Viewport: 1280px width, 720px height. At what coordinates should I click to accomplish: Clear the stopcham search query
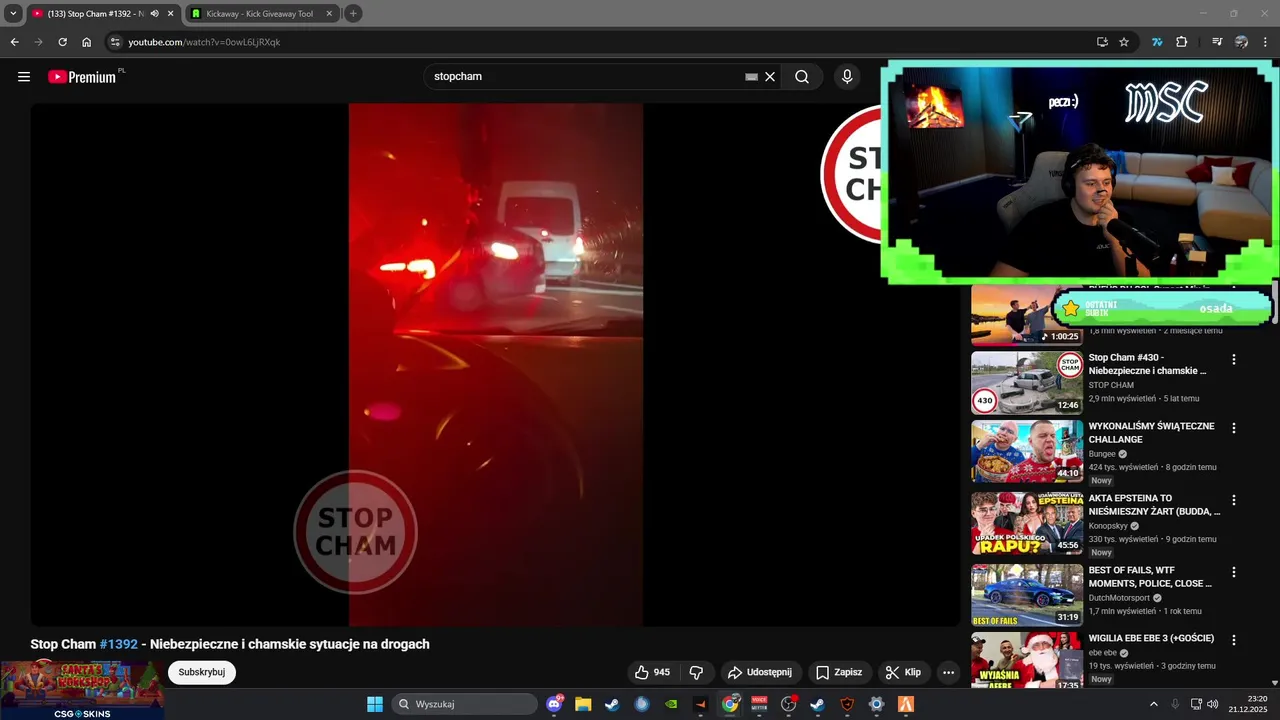pyautogui.click(x=770, y=77)
